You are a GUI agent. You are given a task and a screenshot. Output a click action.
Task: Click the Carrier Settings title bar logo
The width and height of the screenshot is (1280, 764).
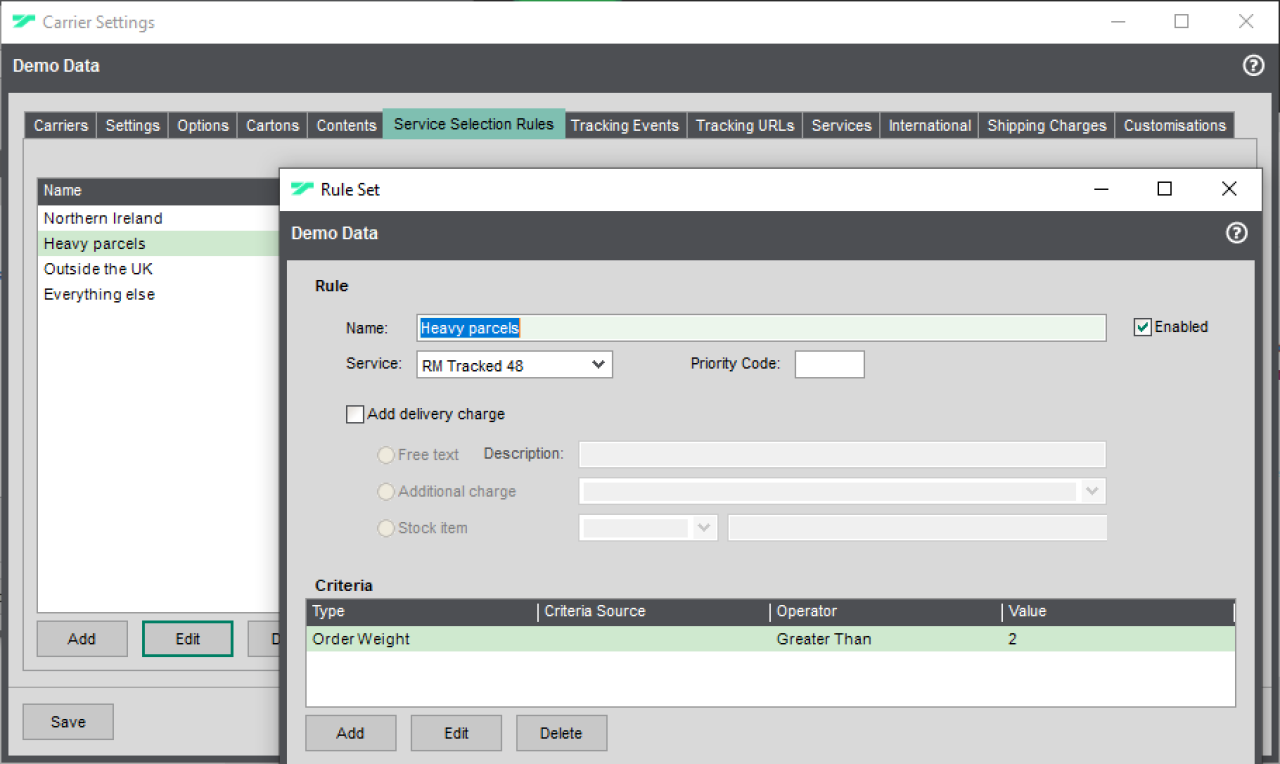pos(24,21)
